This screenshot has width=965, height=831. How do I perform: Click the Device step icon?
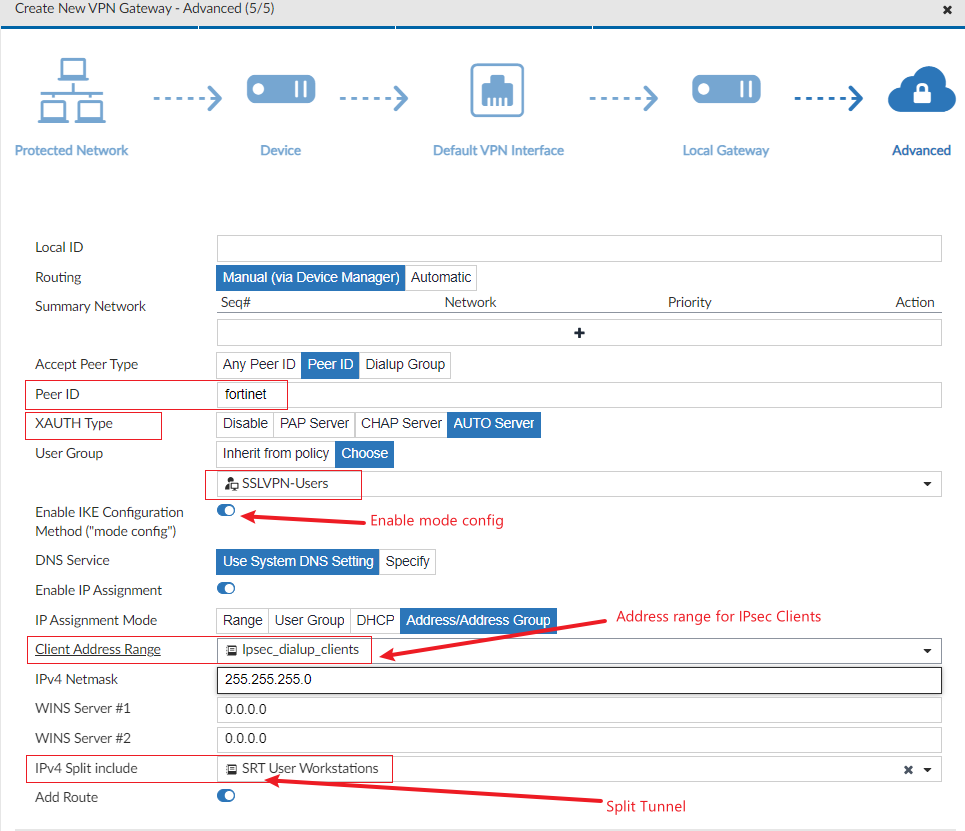tap(281, 89)
